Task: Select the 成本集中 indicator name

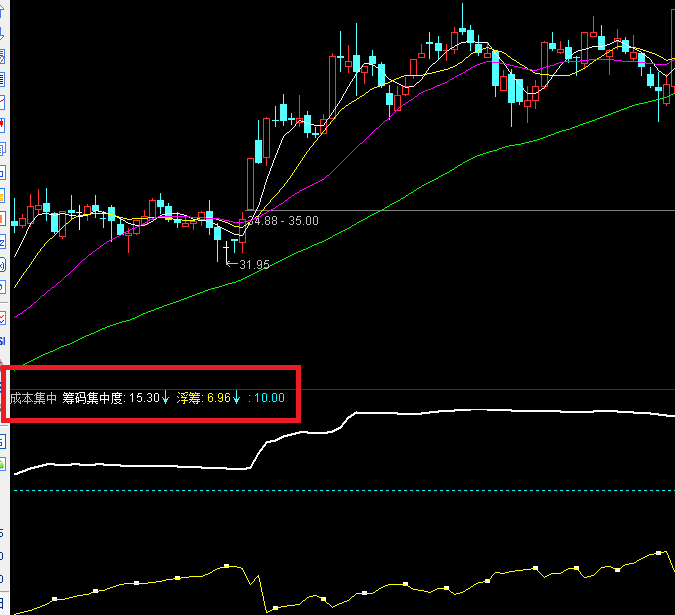Action: [x=33, y=398]
